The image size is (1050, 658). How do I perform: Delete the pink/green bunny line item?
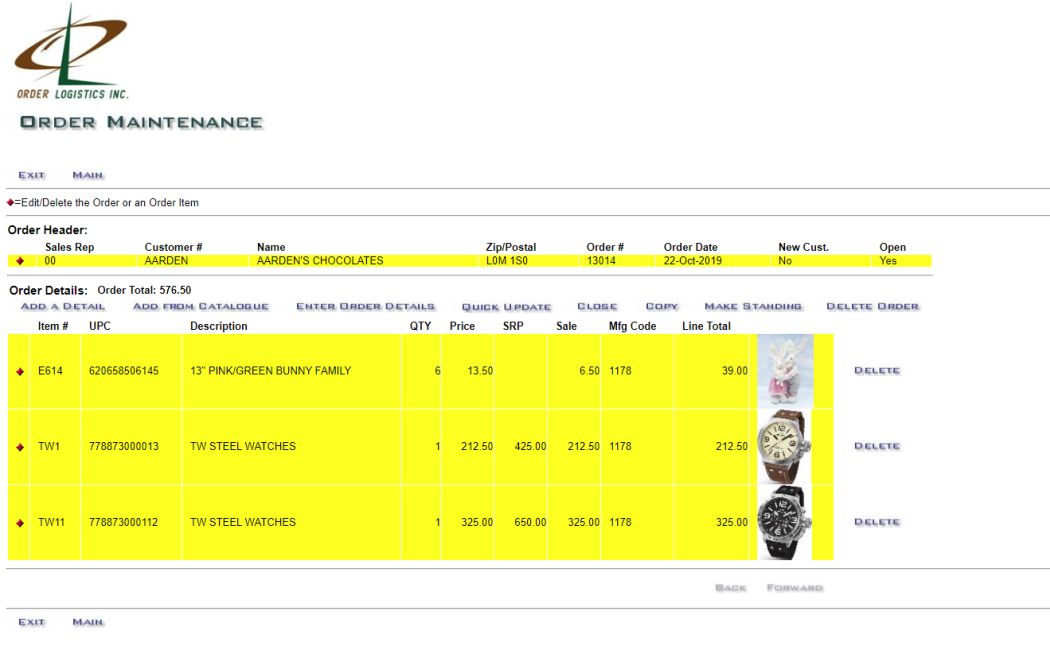[x=877, y=370]
